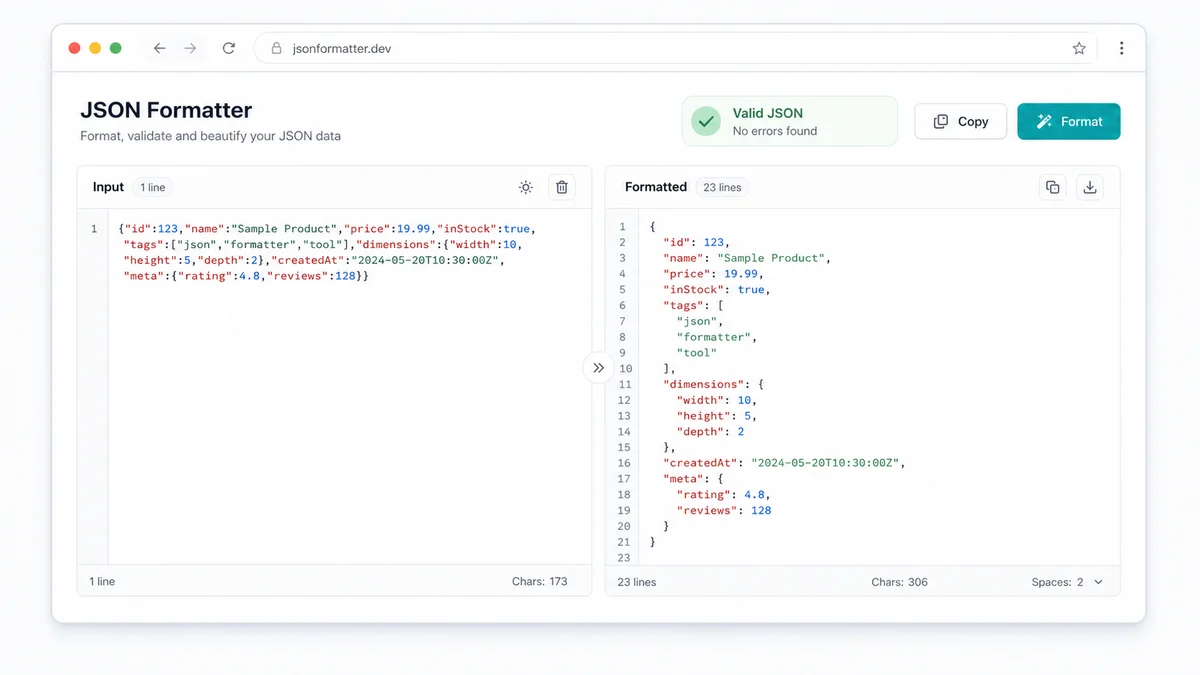Click the Input panel title
This screenshot has width=1200, height=675.
[x=108, y=187]
